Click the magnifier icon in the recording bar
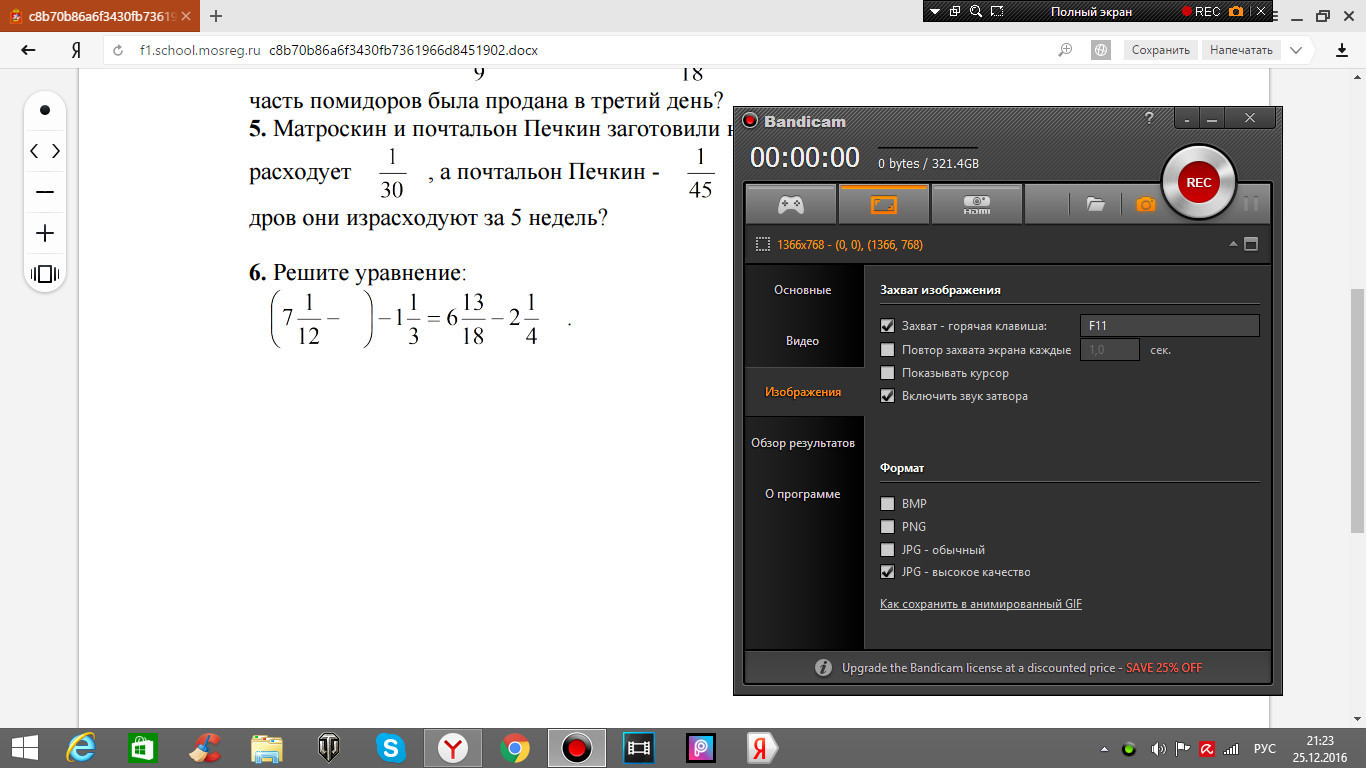Viewport: 1366px width, 768px height. pyautogui.click(x=998, y=12)
